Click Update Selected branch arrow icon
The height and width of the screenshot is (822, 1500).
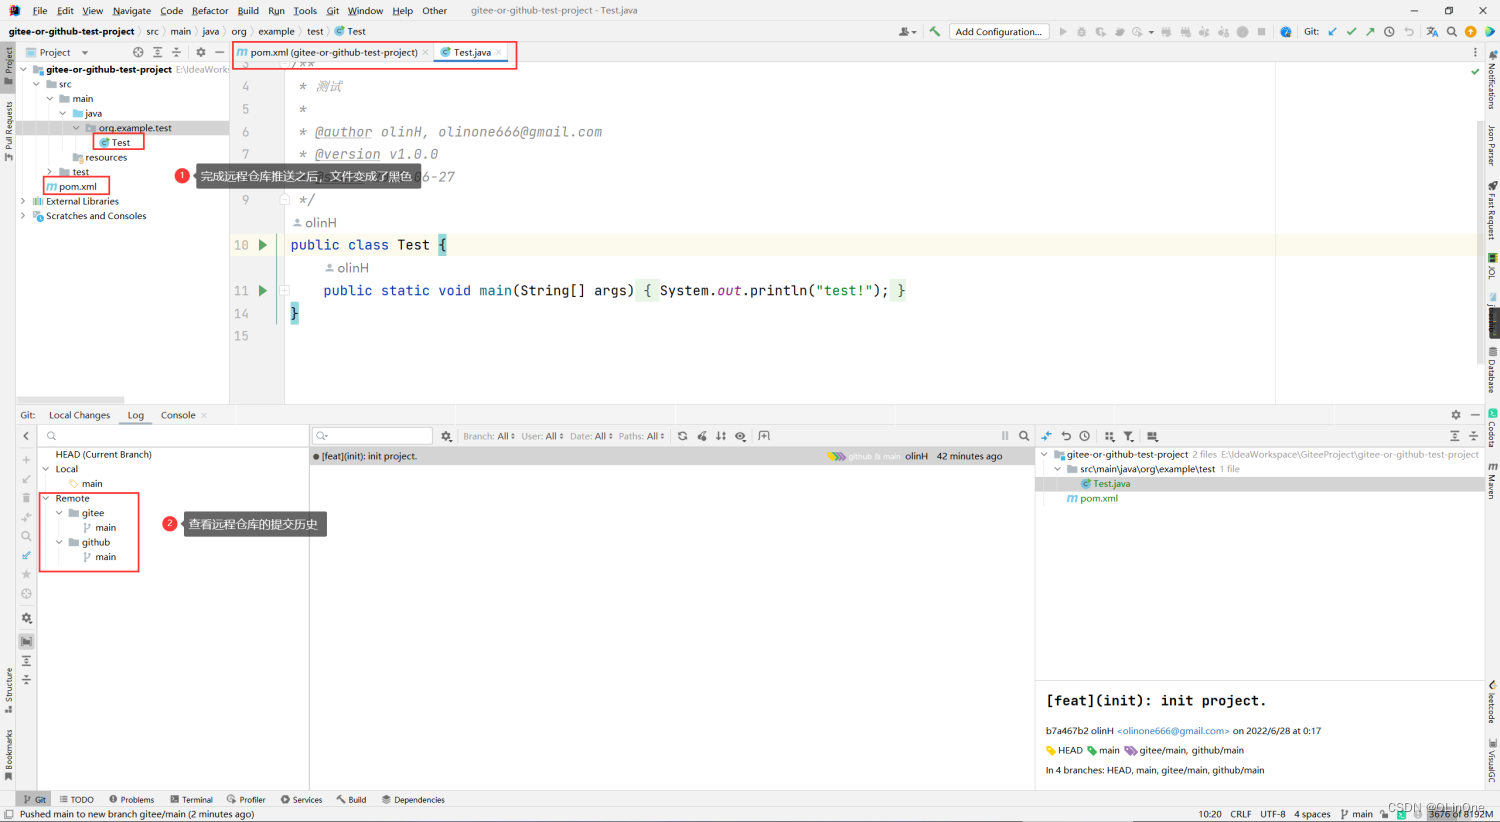(x=26, y=479)
